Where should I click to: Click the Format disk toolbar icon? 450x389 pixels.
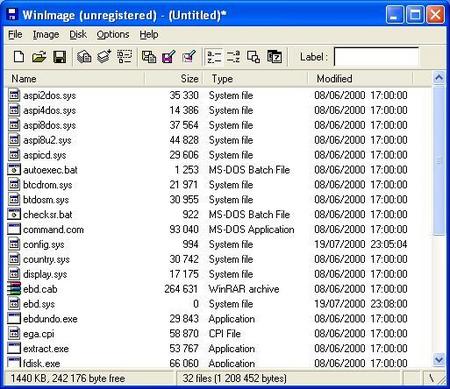click(125, 57)
